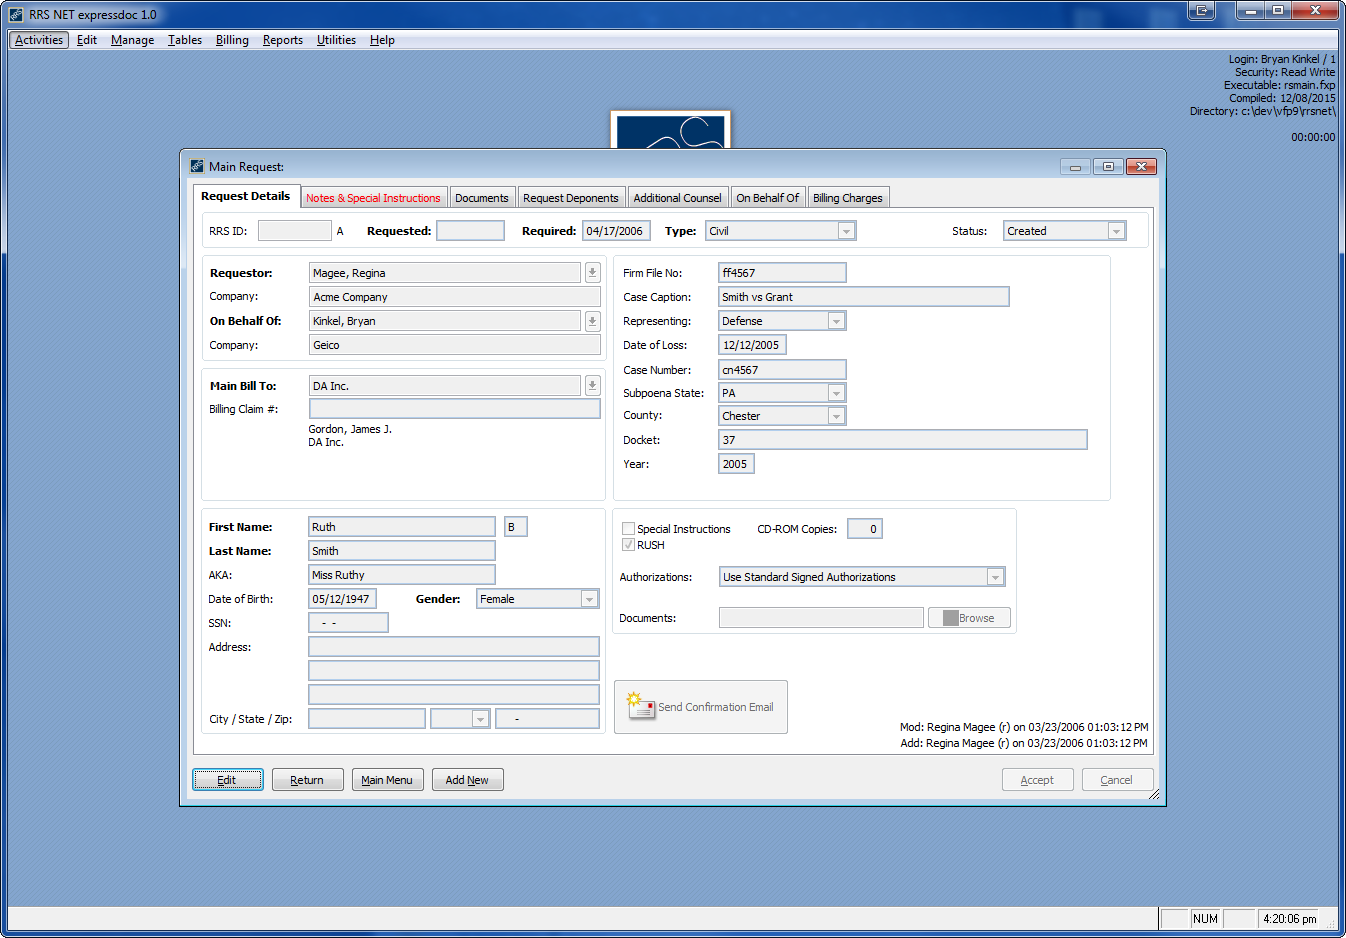Click the RRS NET expressdoc app icon
This screenshot has height=938, width=1346.
pyautogui.click(x=16, y=15)
